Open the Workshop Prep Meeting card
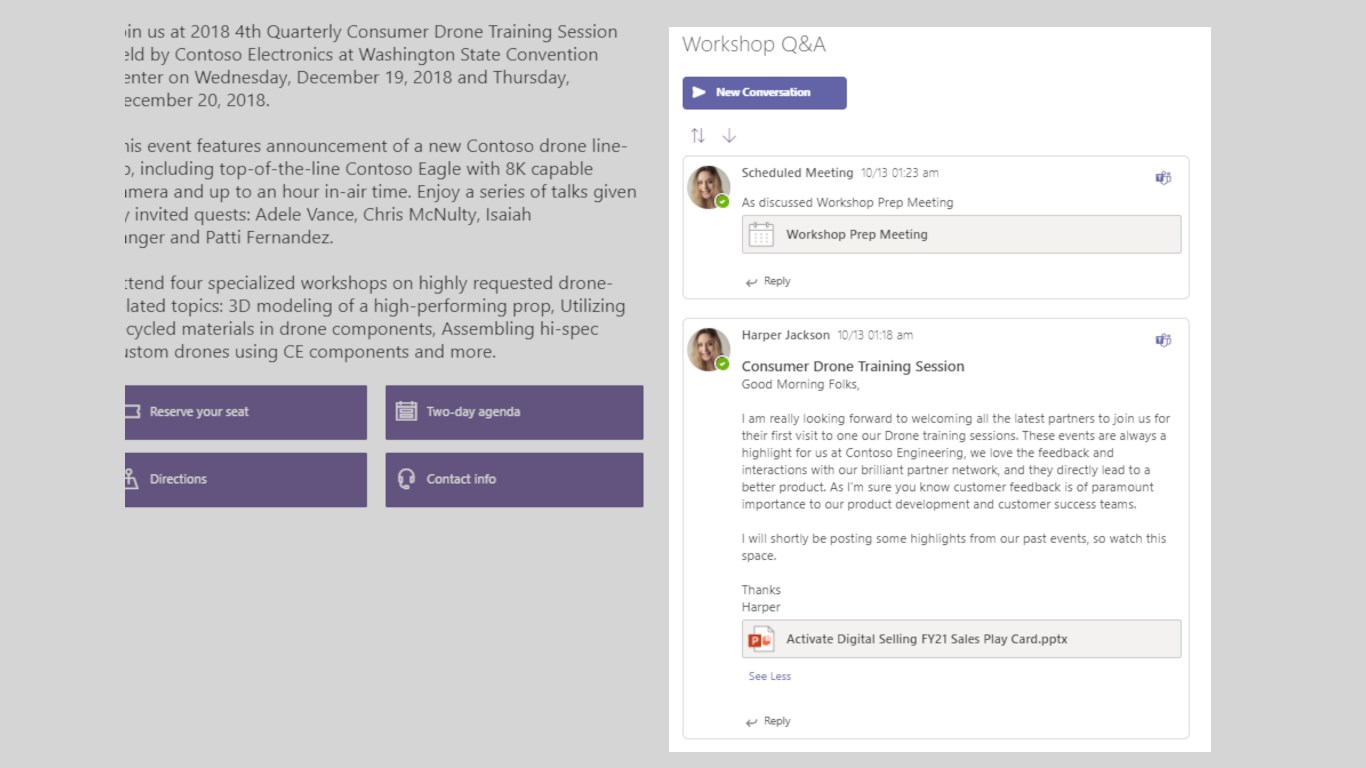The height and width of the screenshot is (768, 1366). click(x=960, y=235)
